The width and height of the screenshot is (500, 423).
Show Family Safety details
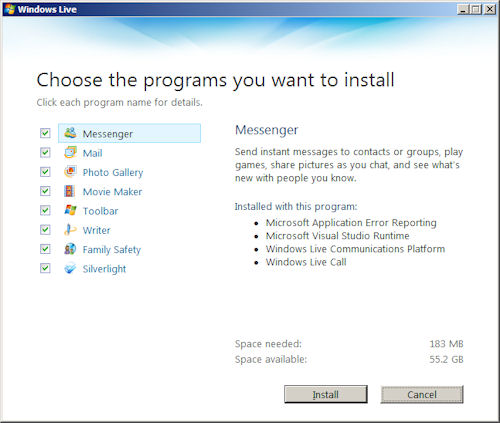112,250
